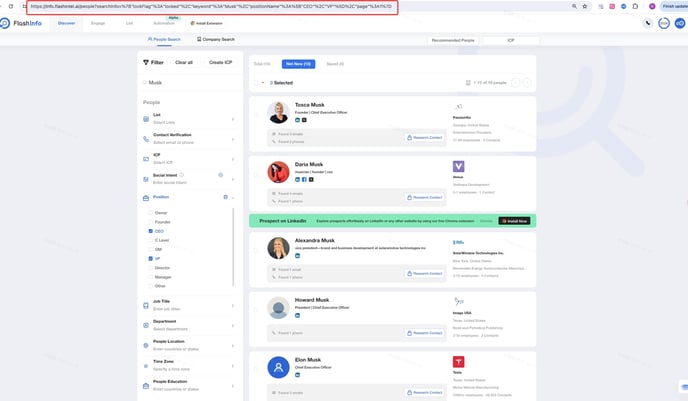Open Tosca Musk's LinkedIn icon
The height and width of the screenshot is (401, 688).
297,120
